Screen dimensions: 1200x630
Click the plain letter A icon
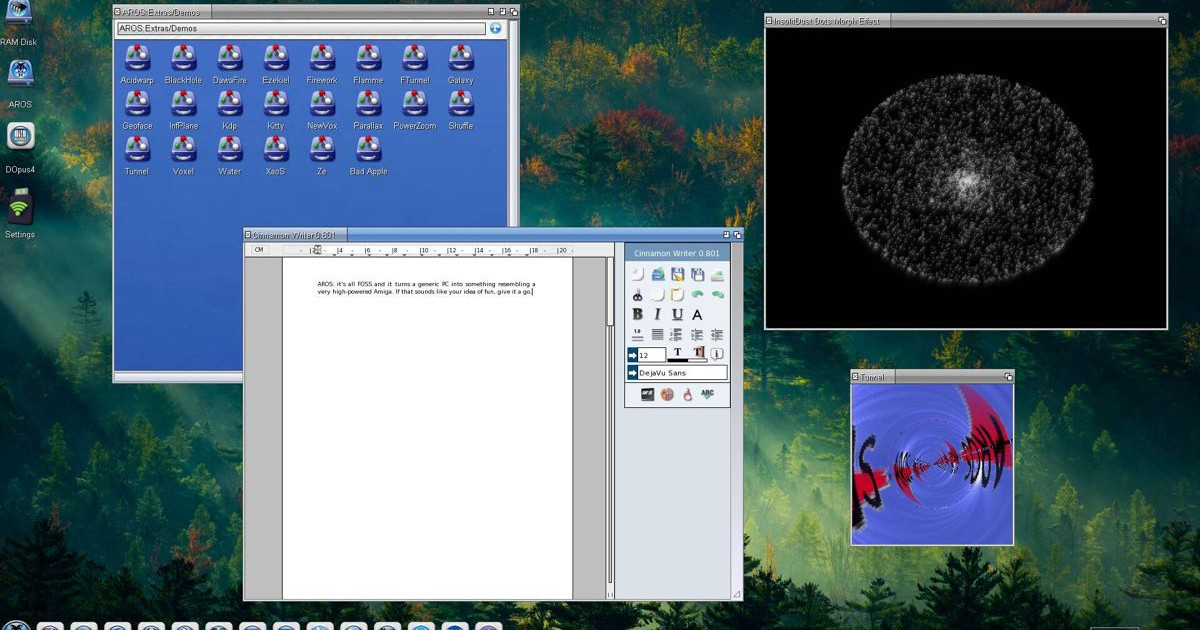[x=697, y=315]
